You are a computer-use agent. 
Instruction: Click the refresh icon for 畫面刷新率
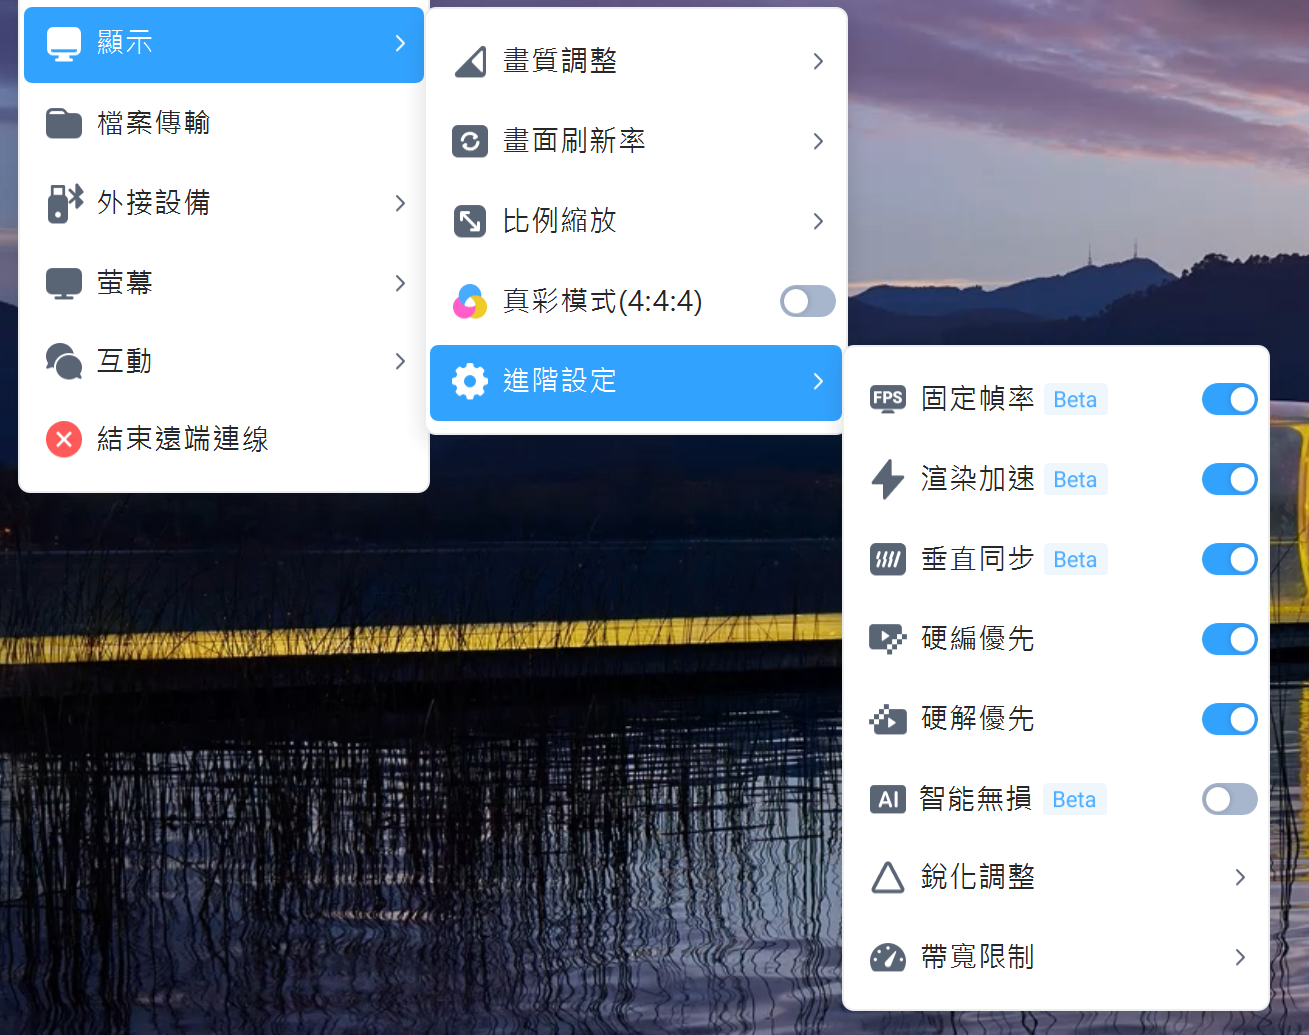click(470, 141)
